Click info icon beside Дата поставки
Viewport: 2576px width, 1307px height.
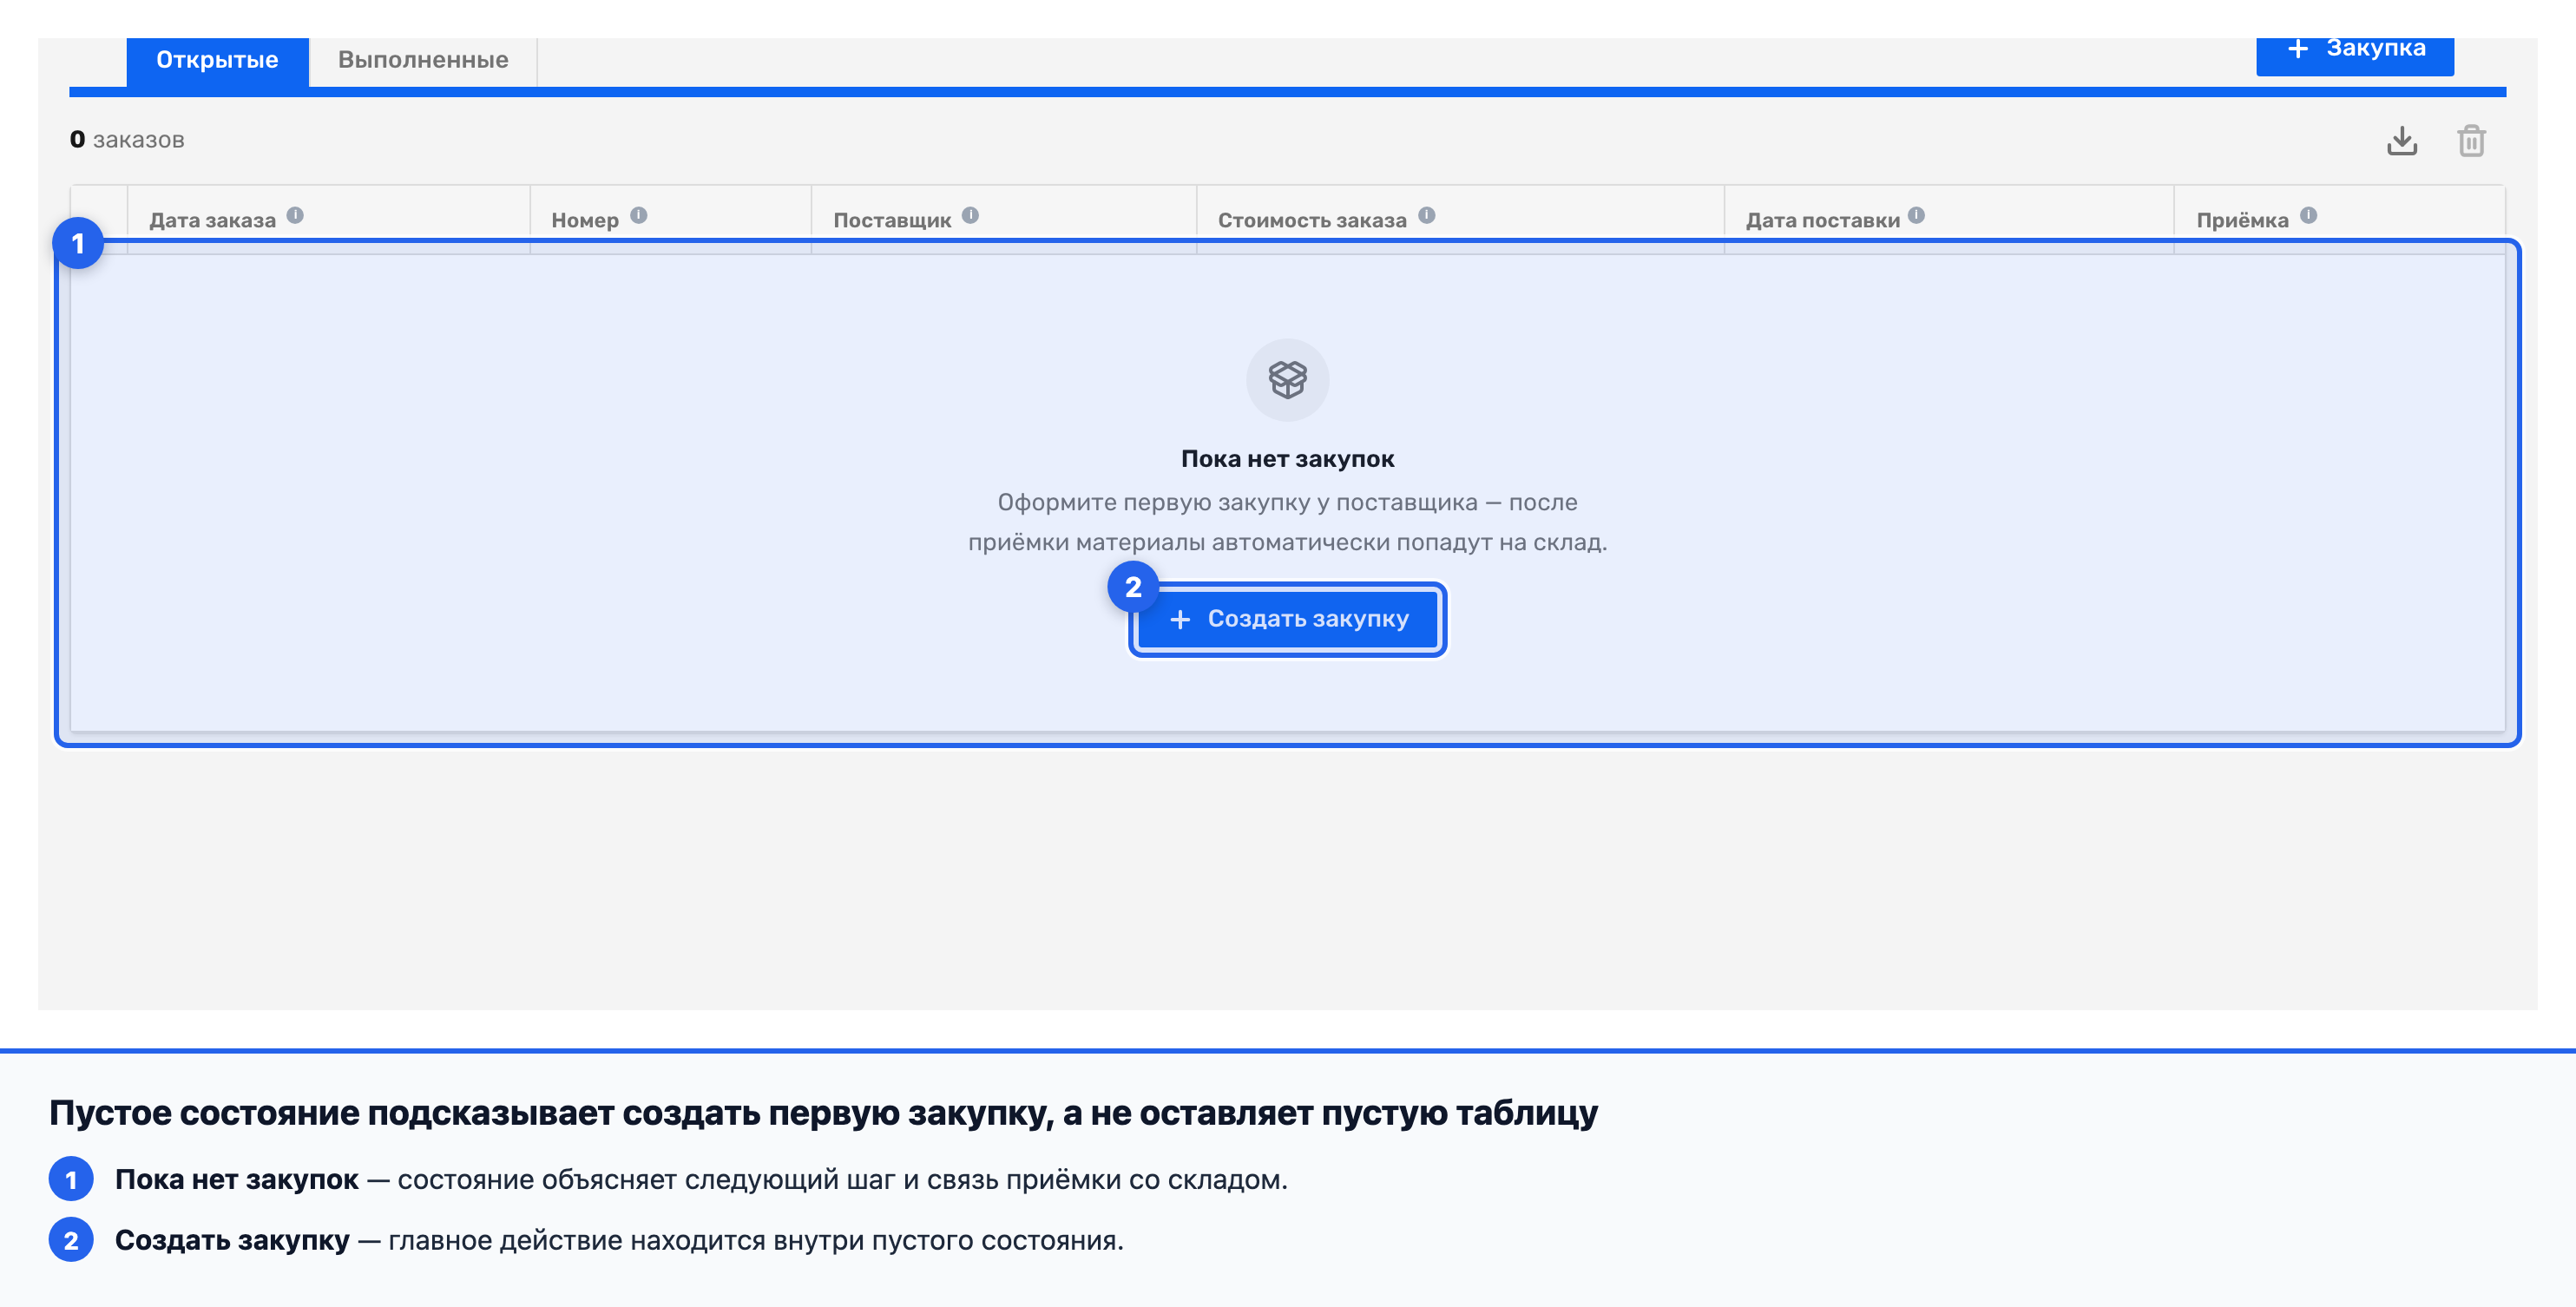pos(1916,215)
